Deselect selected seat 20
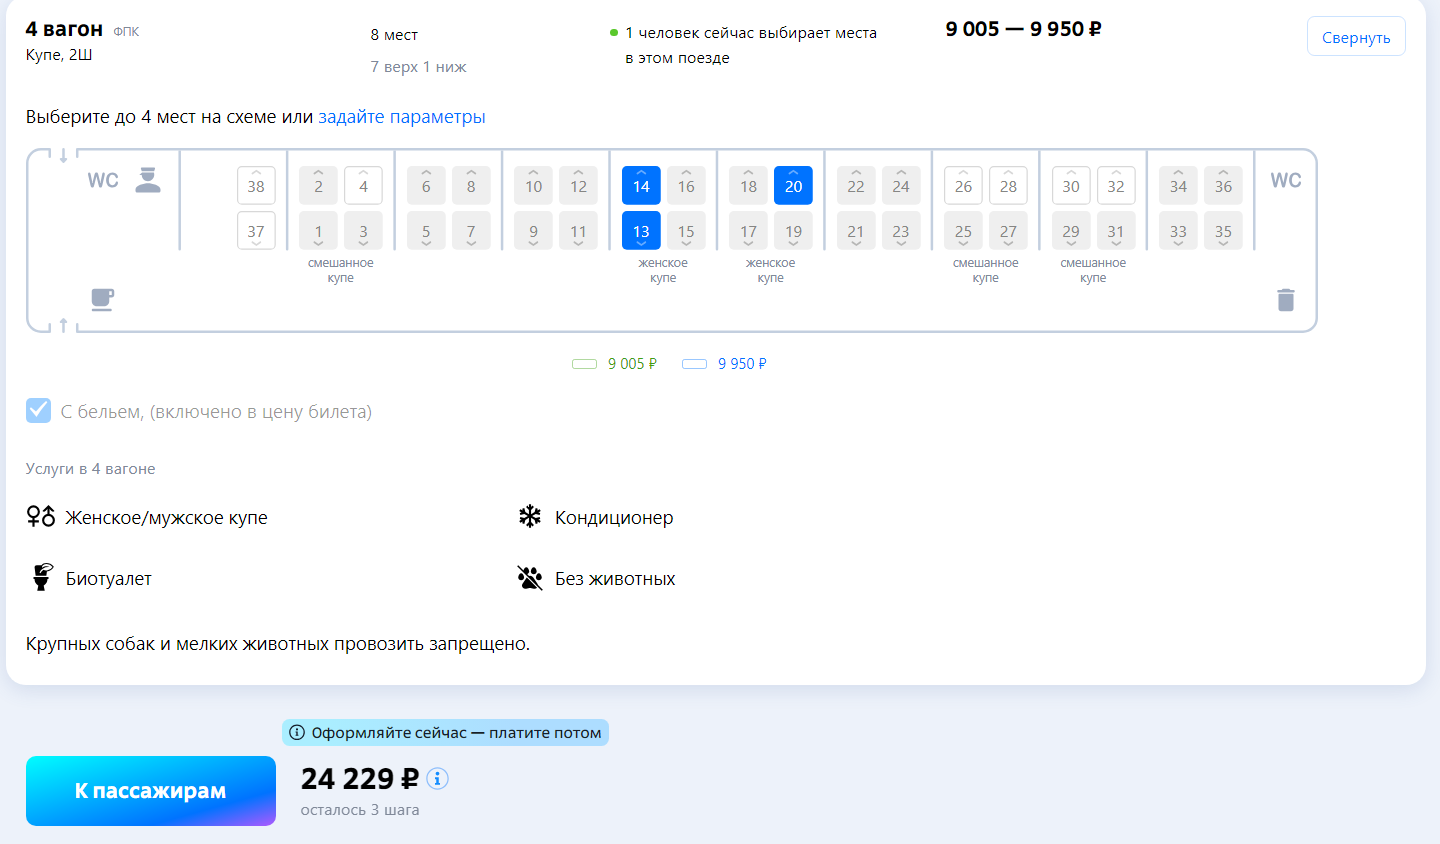Screen dimensions: 1440x844 pos(793,186)
